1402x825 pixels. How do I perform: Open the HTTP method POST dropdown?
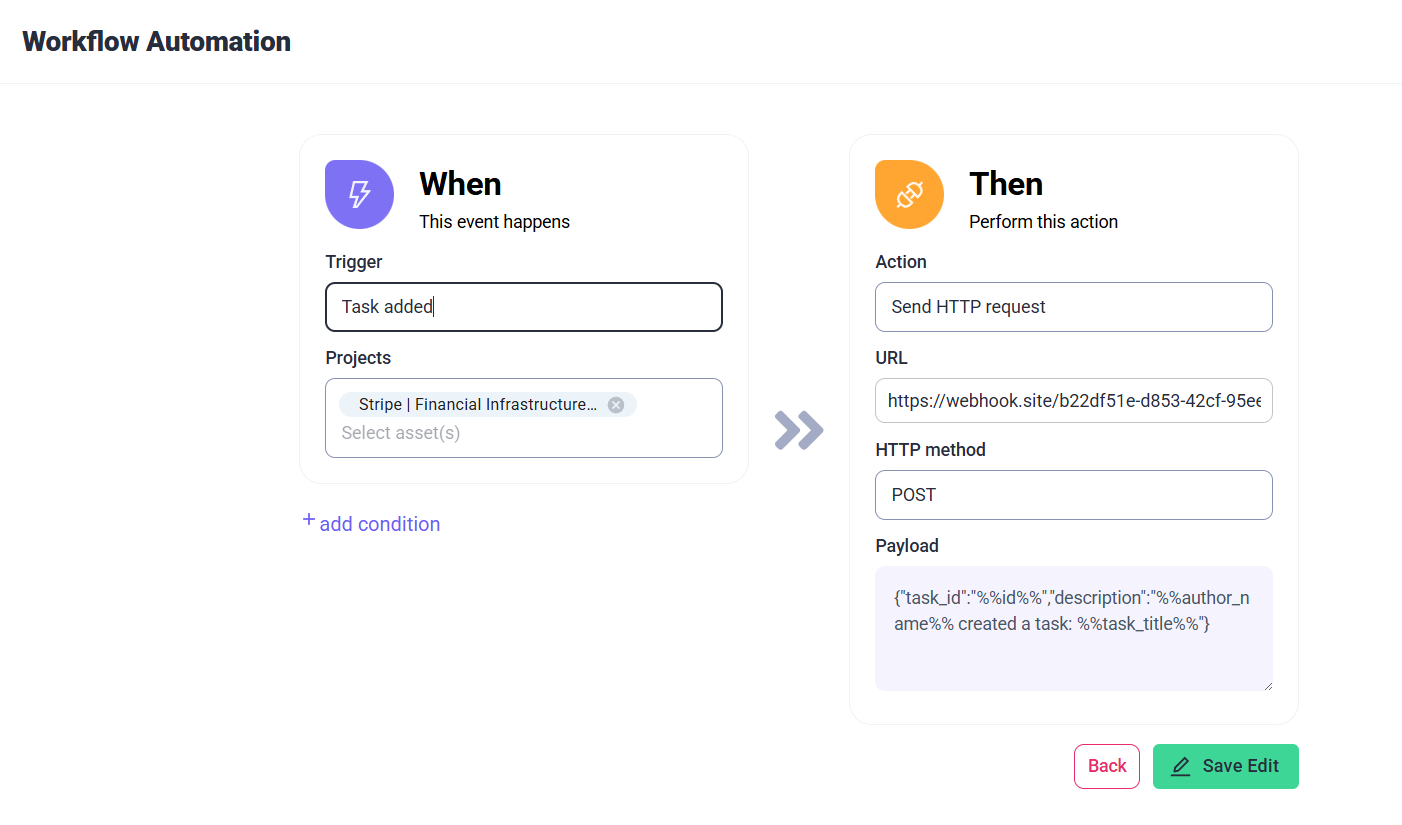(x=1073, y=495)
